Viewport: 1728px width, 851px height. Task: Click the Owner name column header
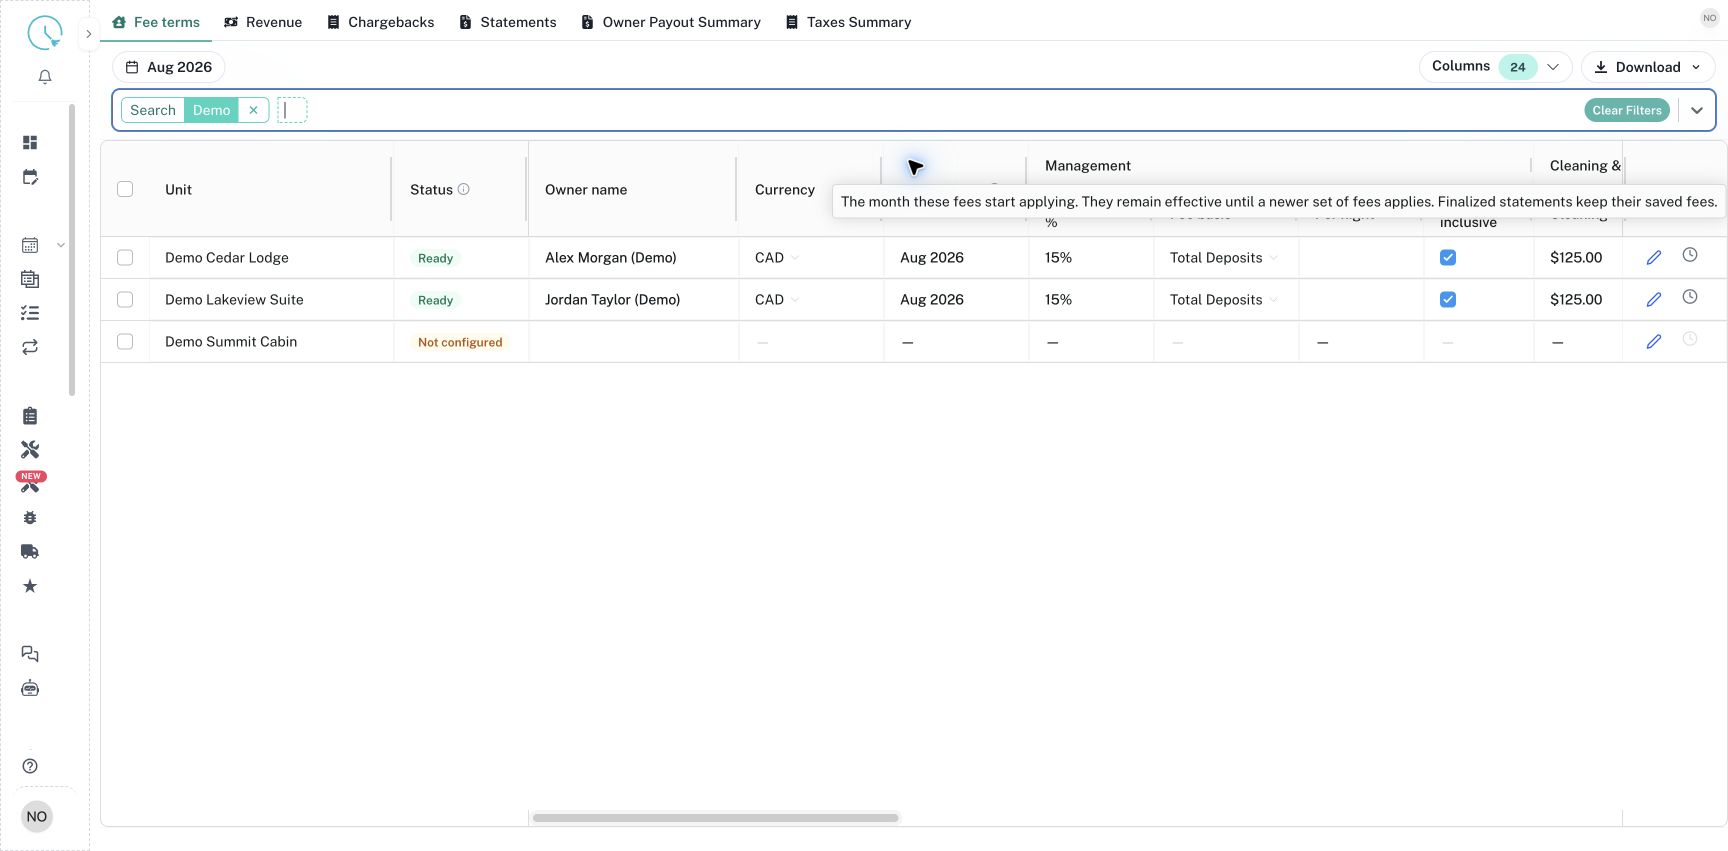(x=586, y=189)
